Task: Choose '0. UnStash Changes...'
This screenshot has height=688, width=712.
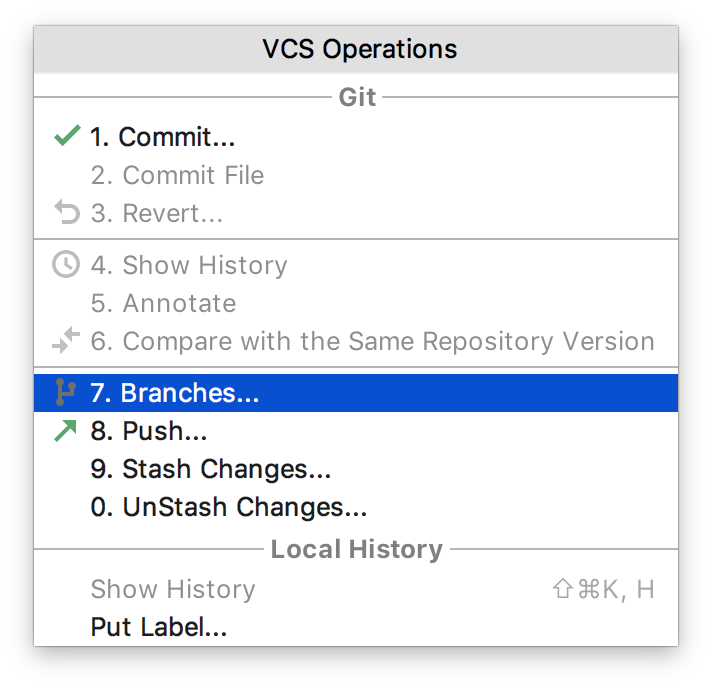Action: point(356,507)
